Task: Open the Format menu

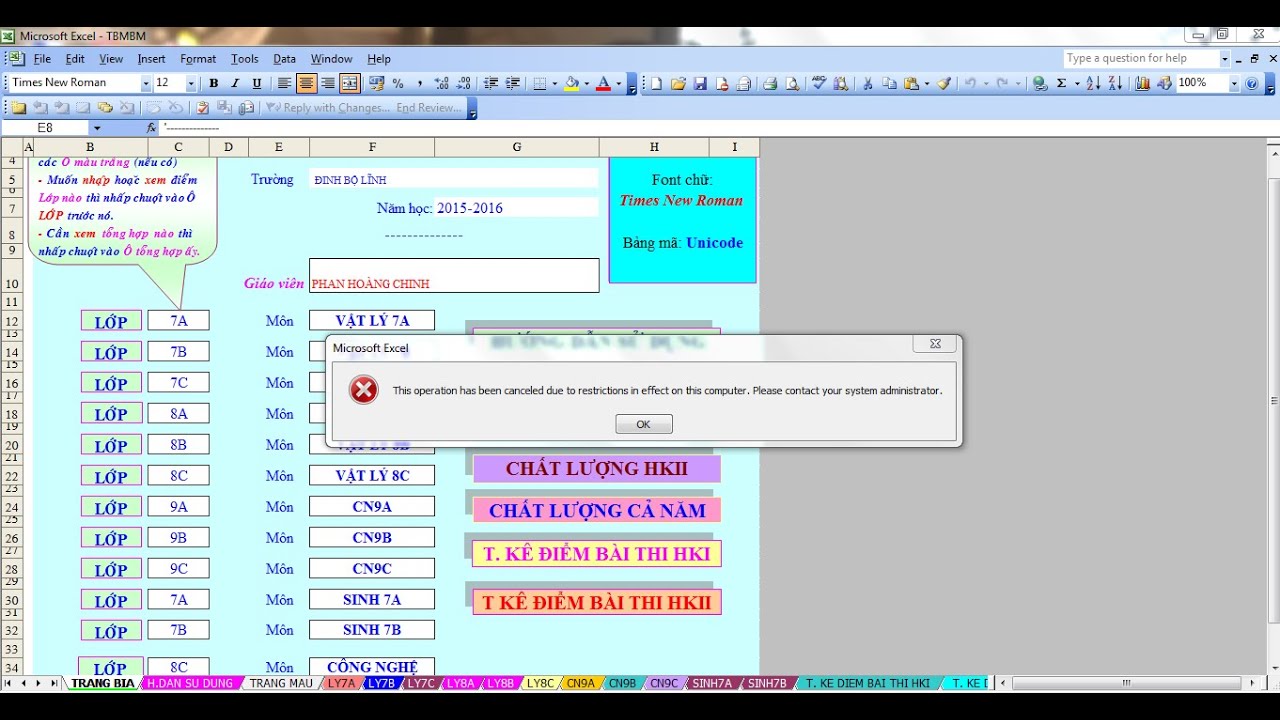Action: [x=198, y=59]
